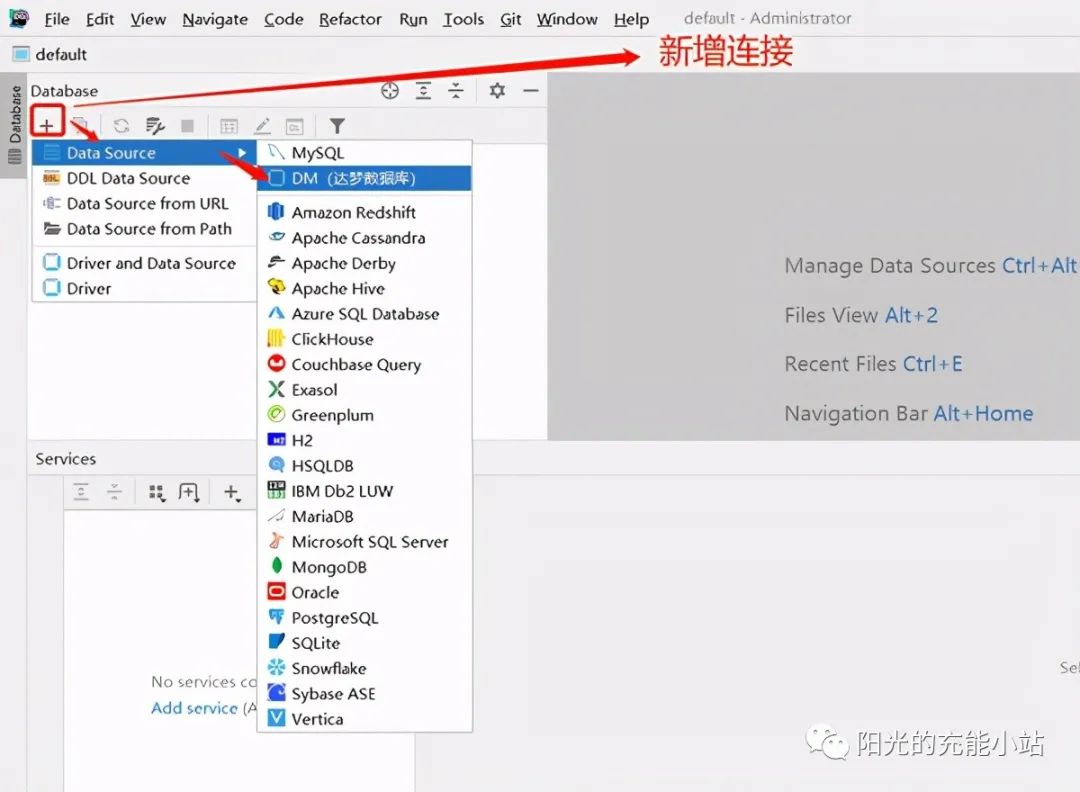This screenshot has height=792, width=1080.
Task: Choose ClickHouse data source
Action: [364, 339]
